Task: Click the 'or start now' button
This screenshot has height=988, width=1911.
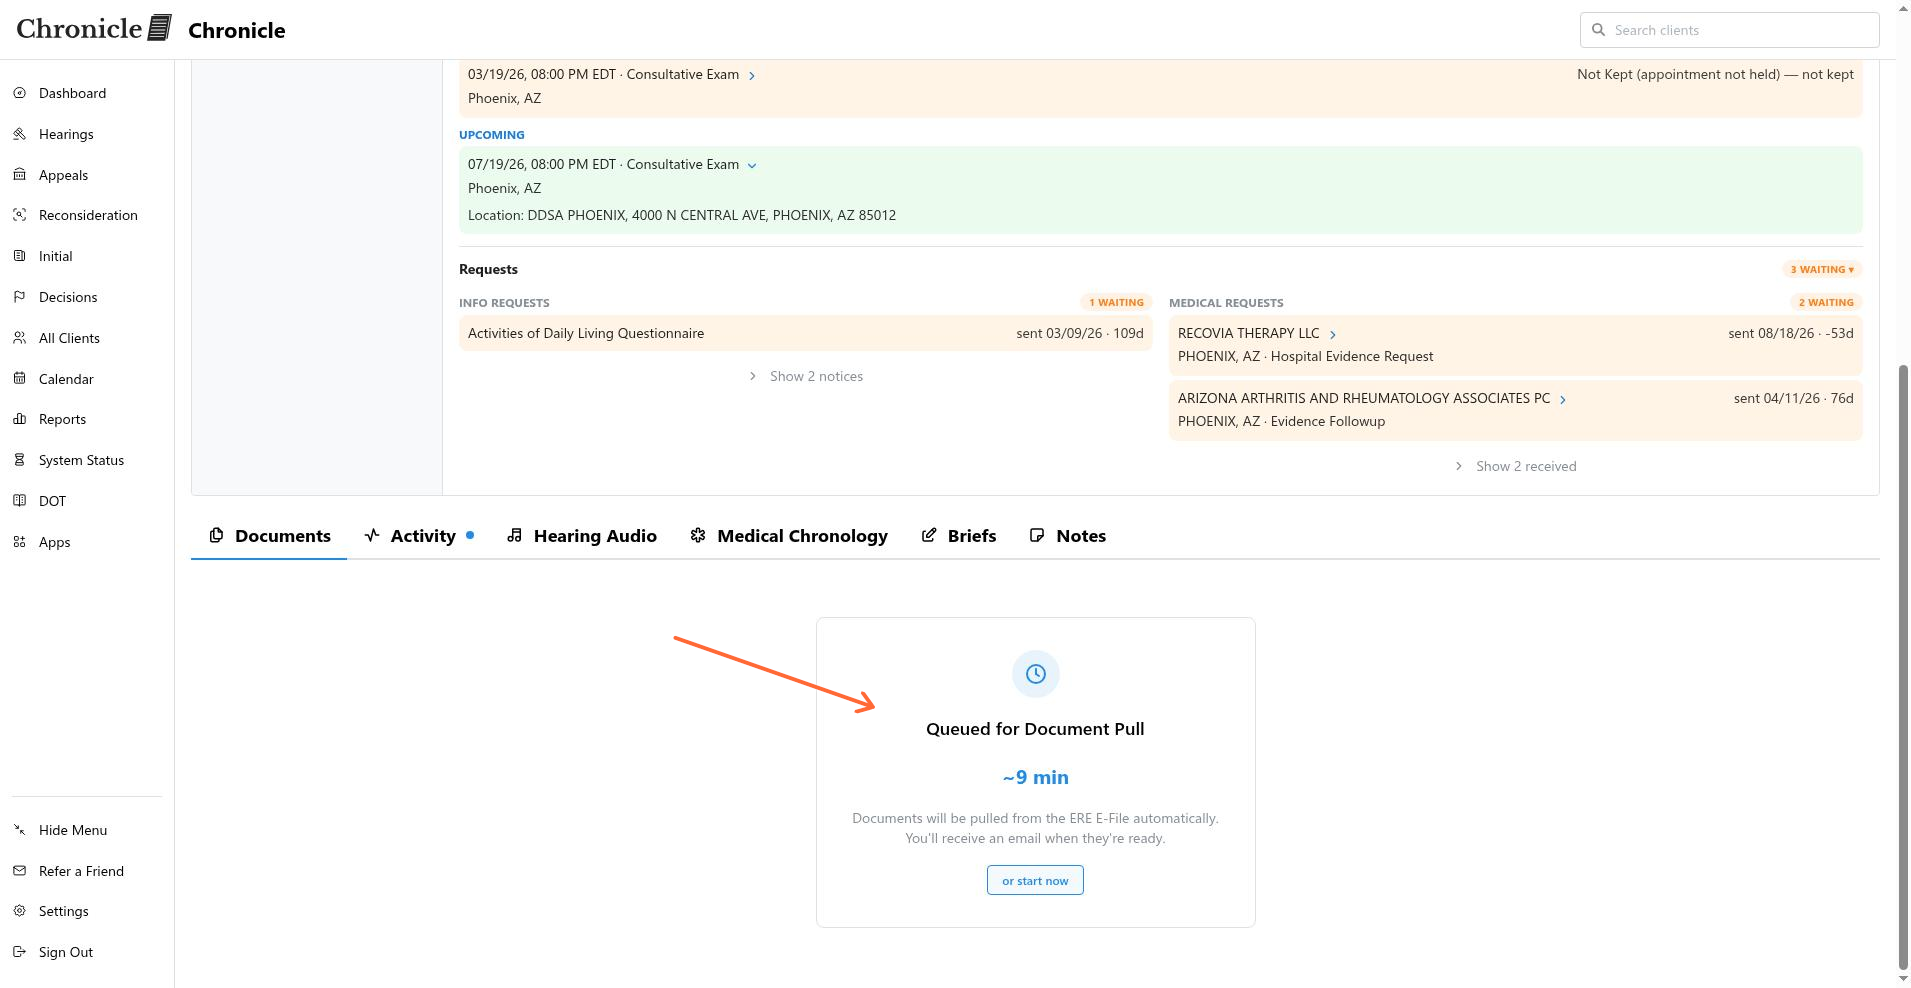Action: pos(1035,881)
